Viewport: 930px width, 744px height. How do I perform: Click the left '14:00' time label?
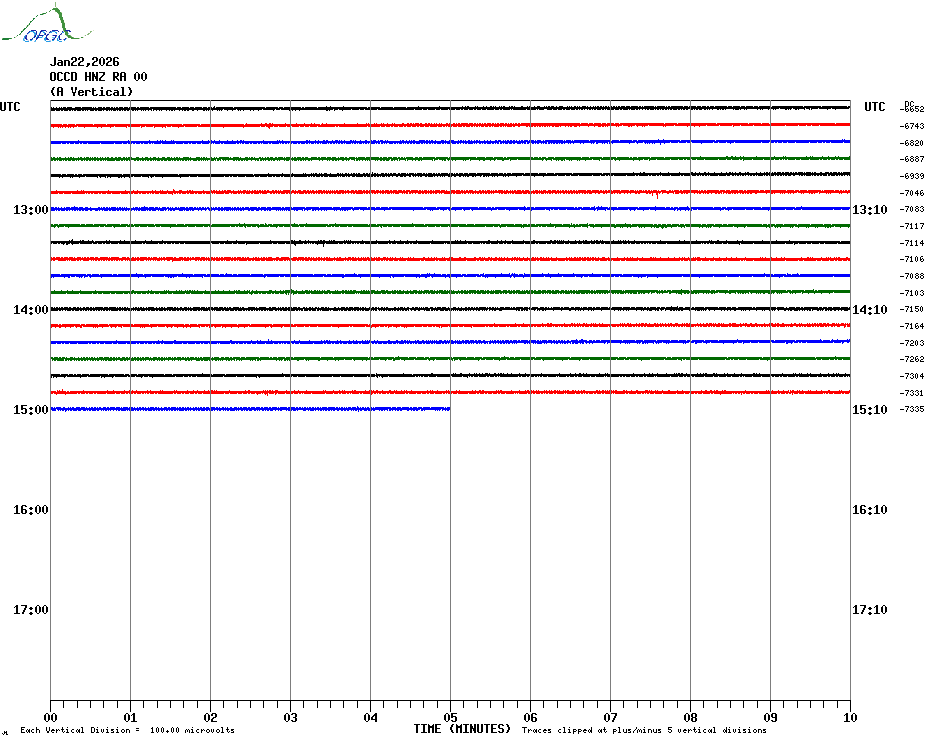[x=31, y=310]
